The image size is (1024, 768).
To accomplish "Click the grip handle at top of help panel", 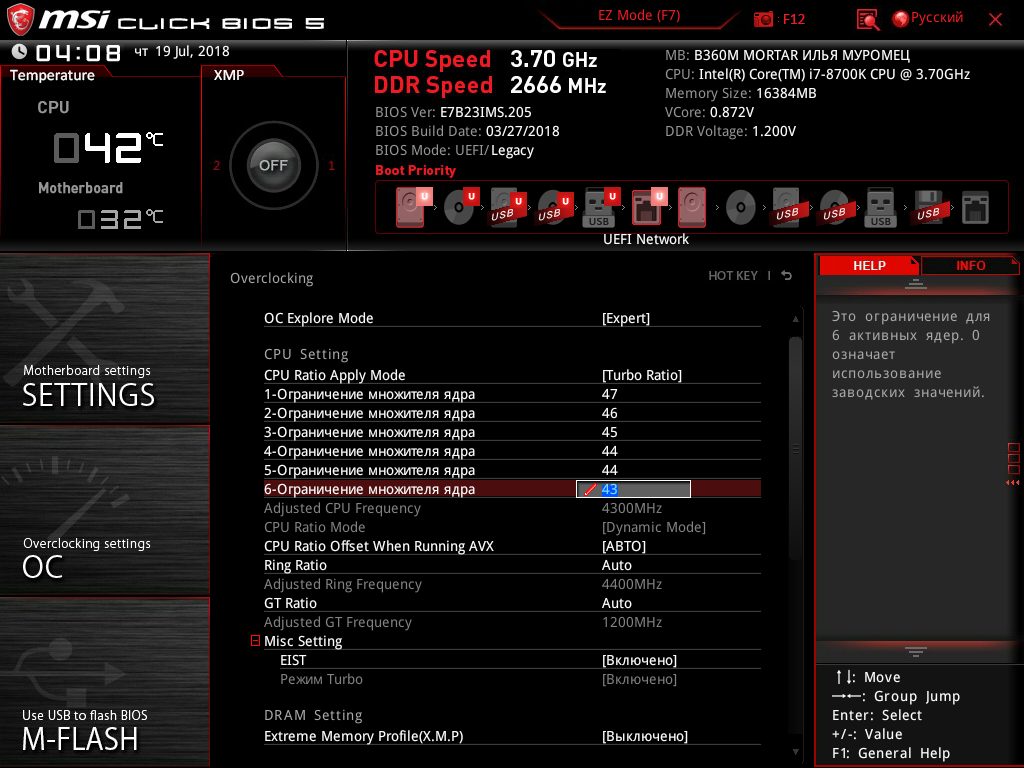I will [x=916, y=284].
